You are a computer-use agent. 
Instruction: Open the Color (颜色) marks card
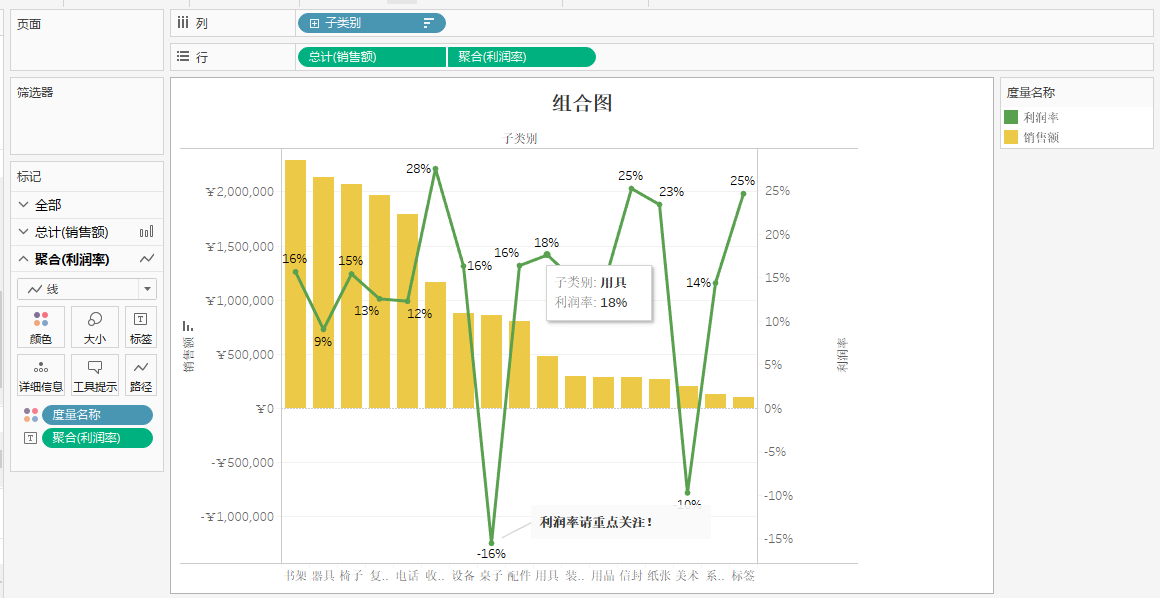click(x=41, y=327)
